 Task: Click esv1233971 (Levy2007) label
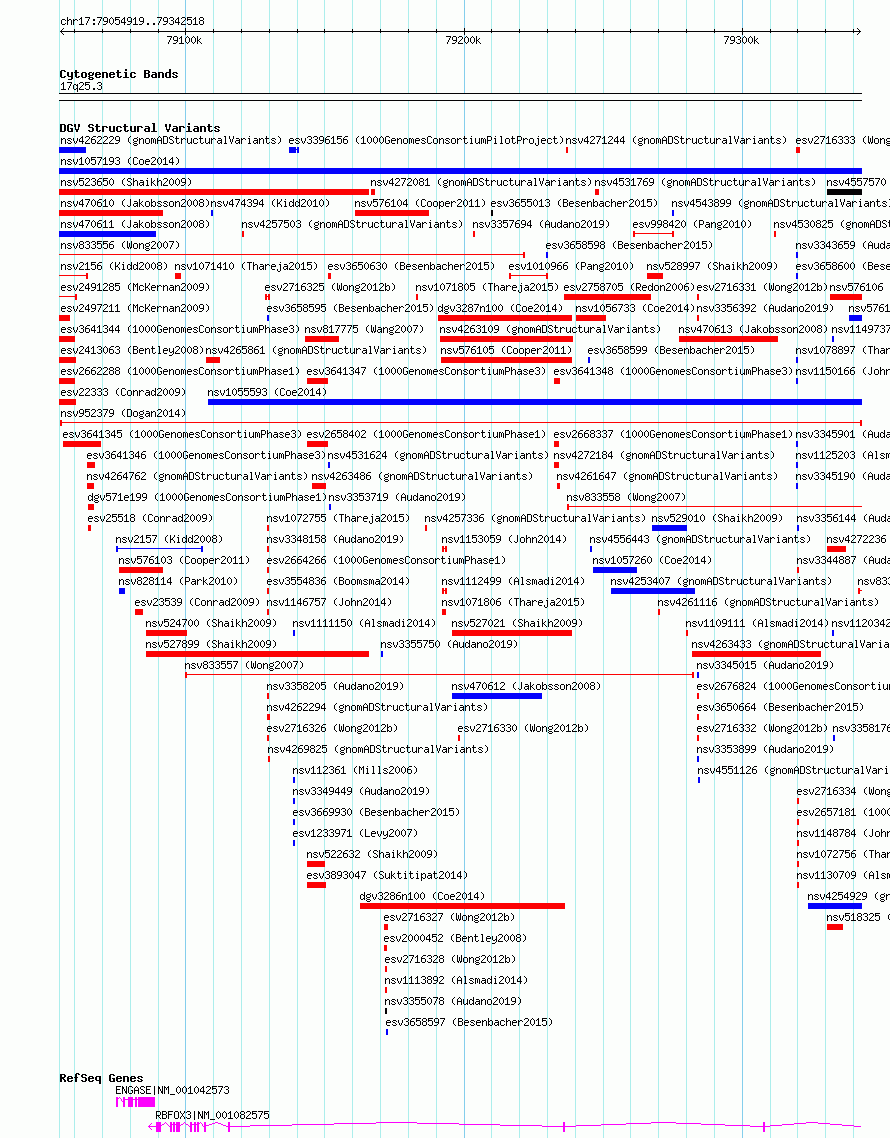pos(356,835)
